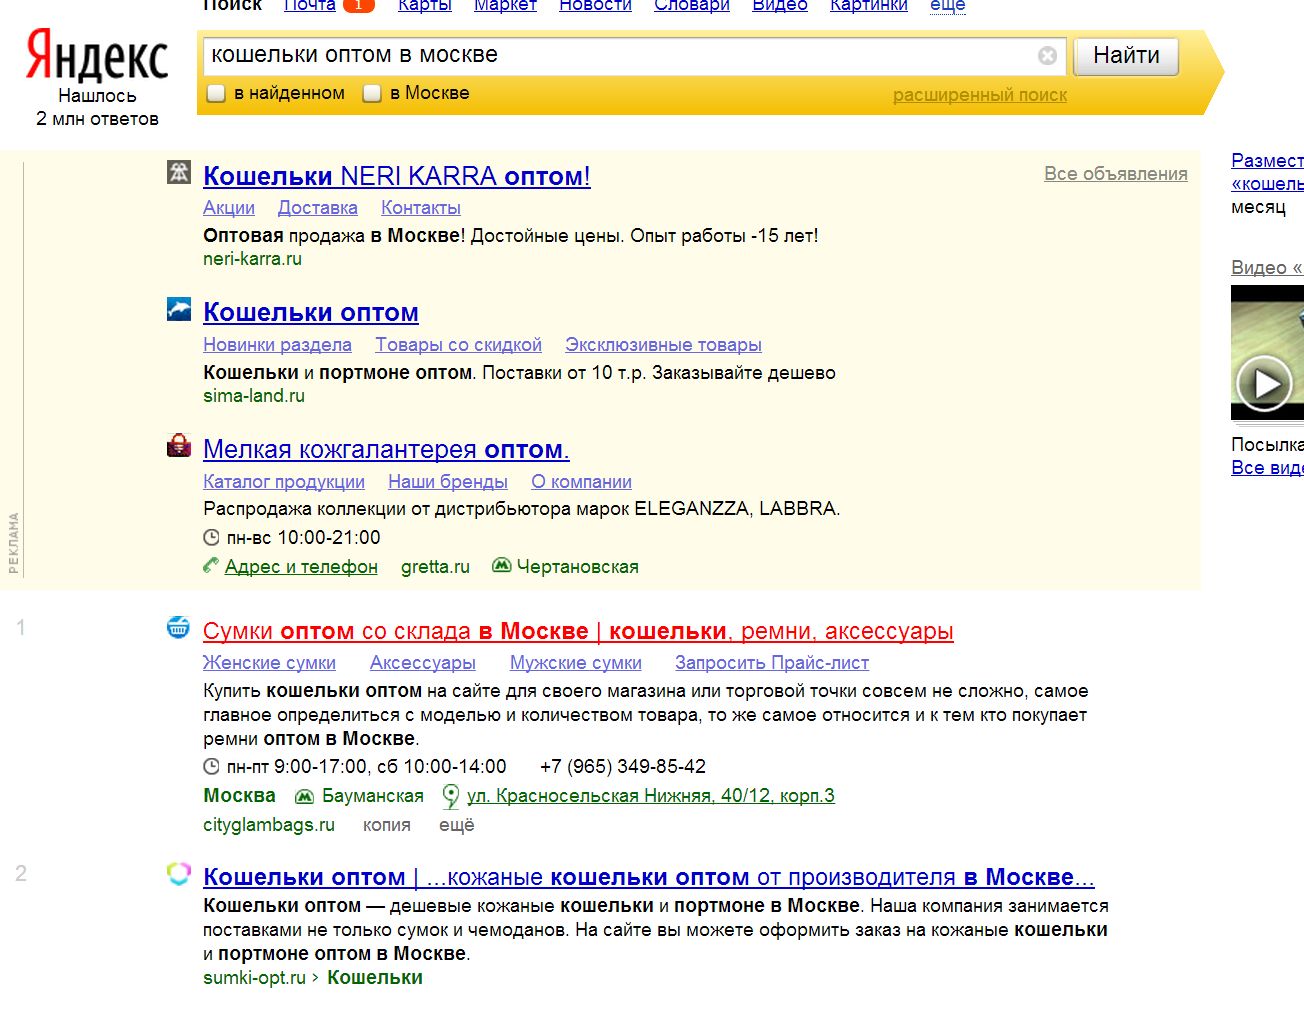Click the Найти search button

[x=1126, y=56]
